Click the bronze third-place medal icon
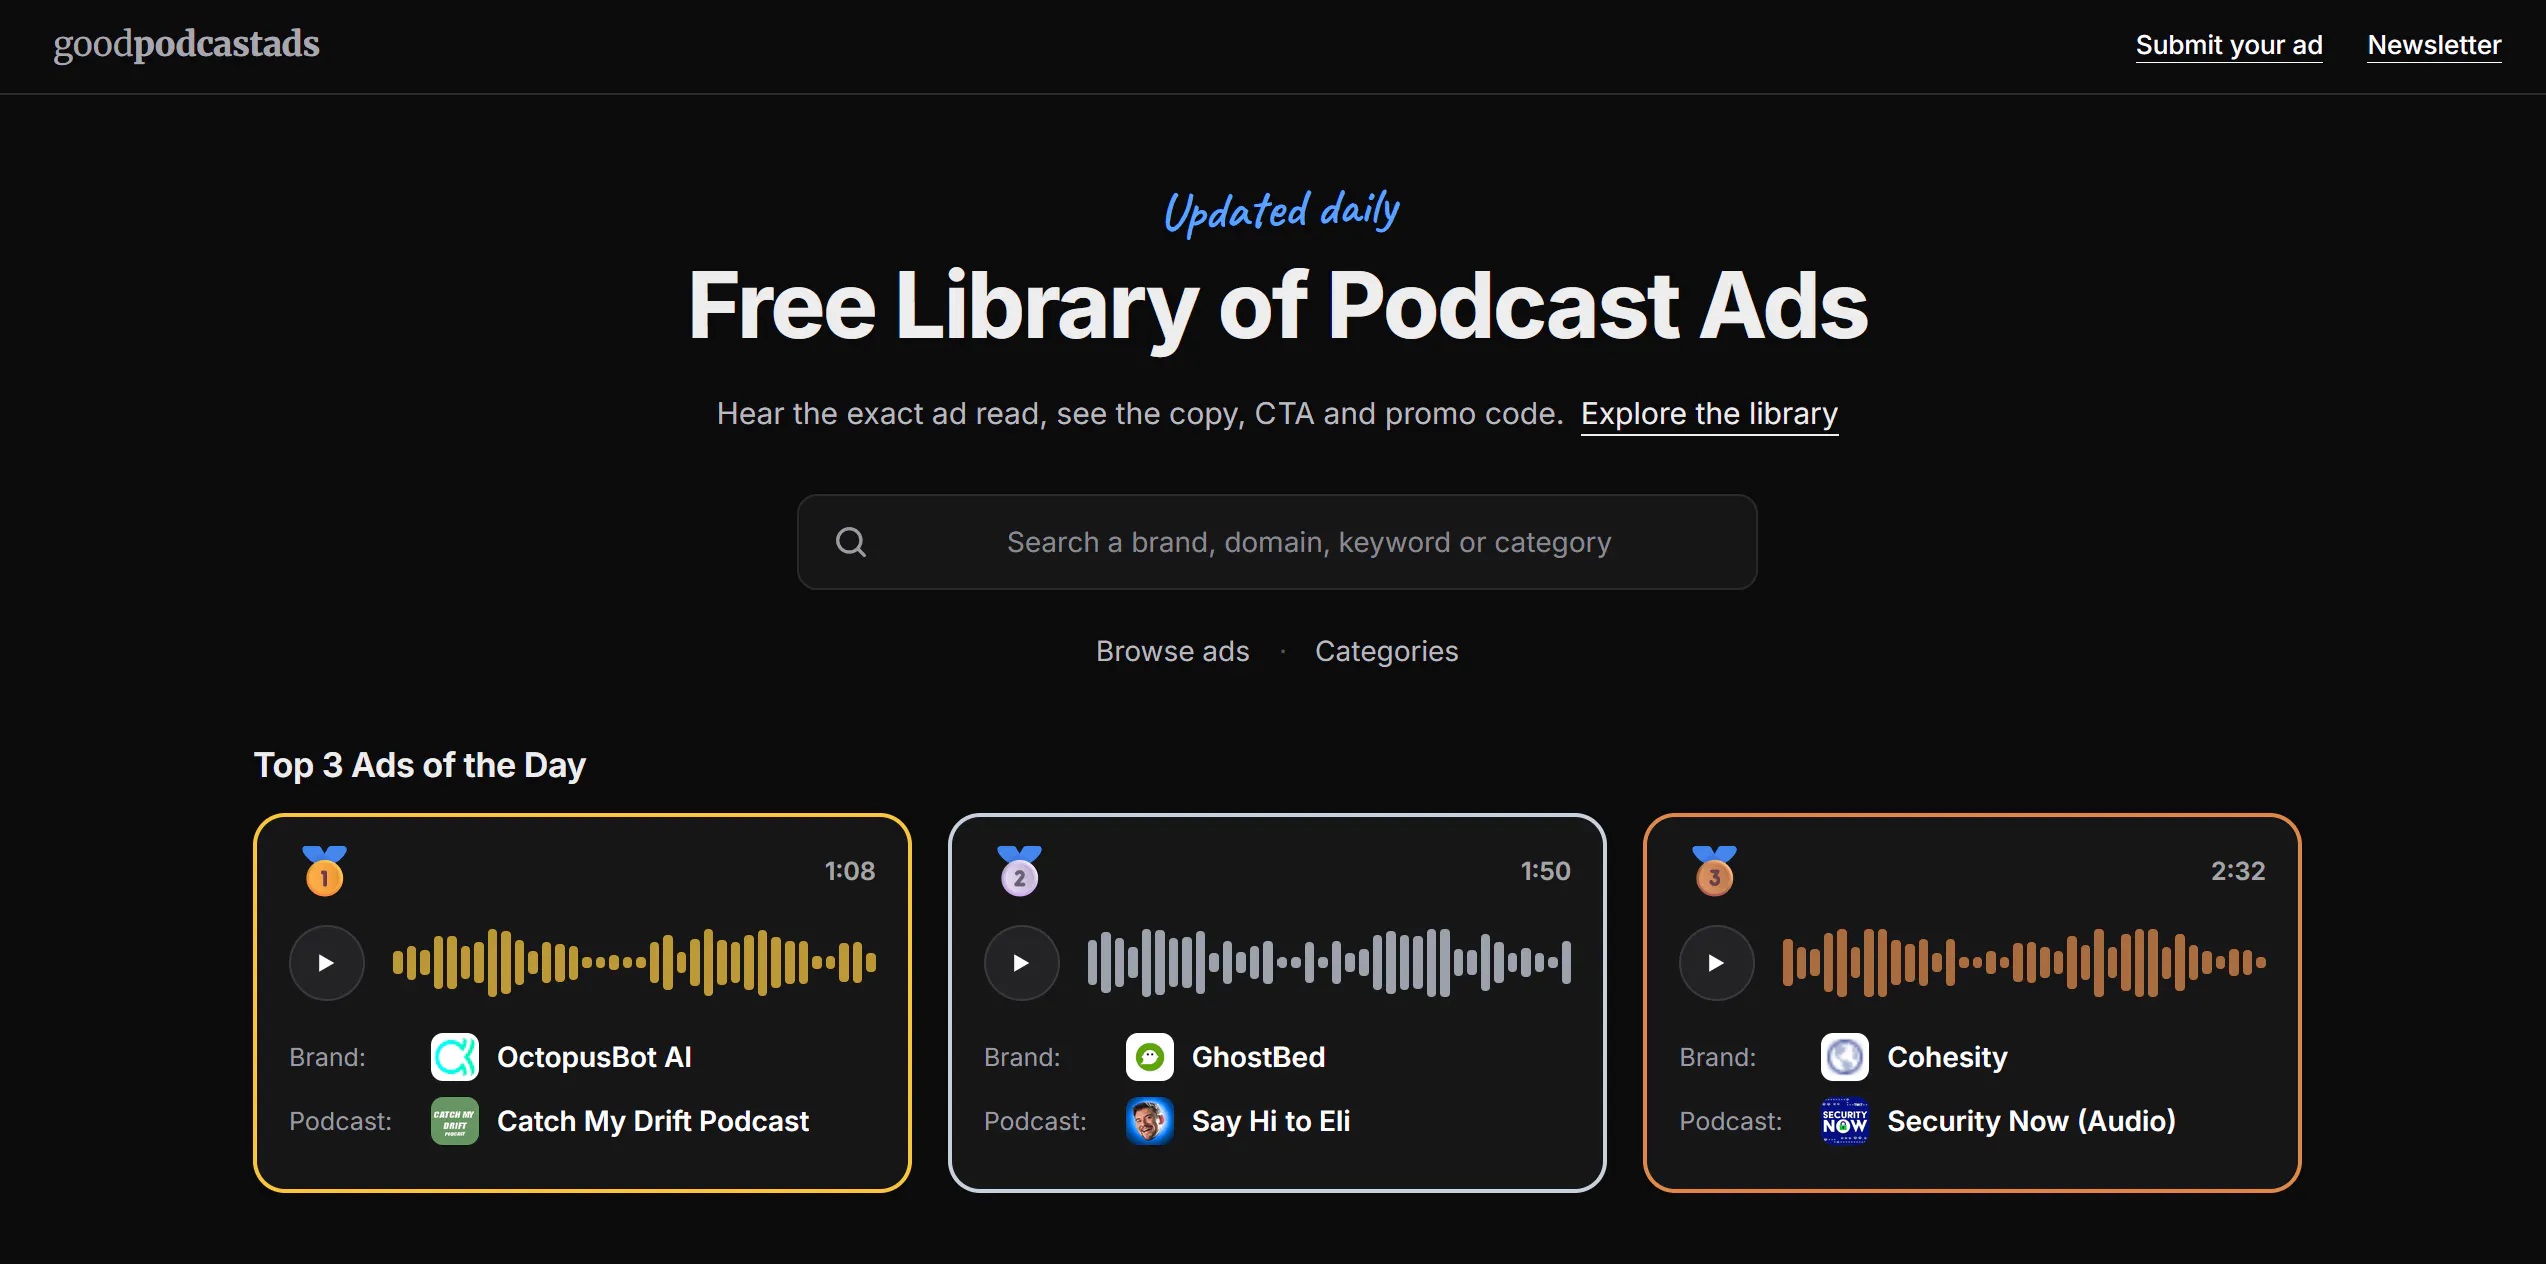This screenshot has width=2546, height=1264. coord(1714,871)
